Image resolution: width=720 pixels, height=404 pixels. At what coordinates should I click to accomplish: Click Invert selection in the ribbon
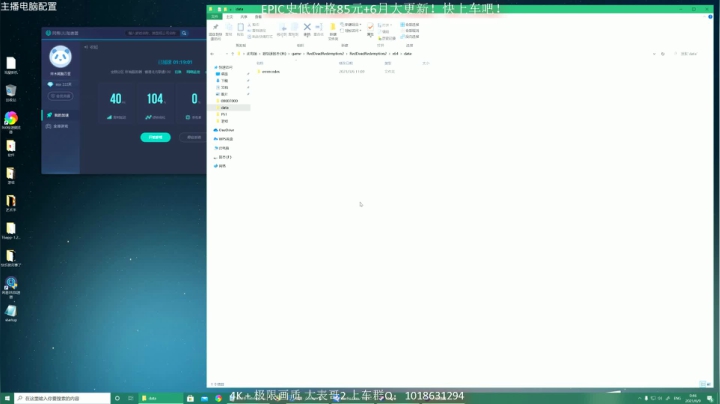pos(410,36)
